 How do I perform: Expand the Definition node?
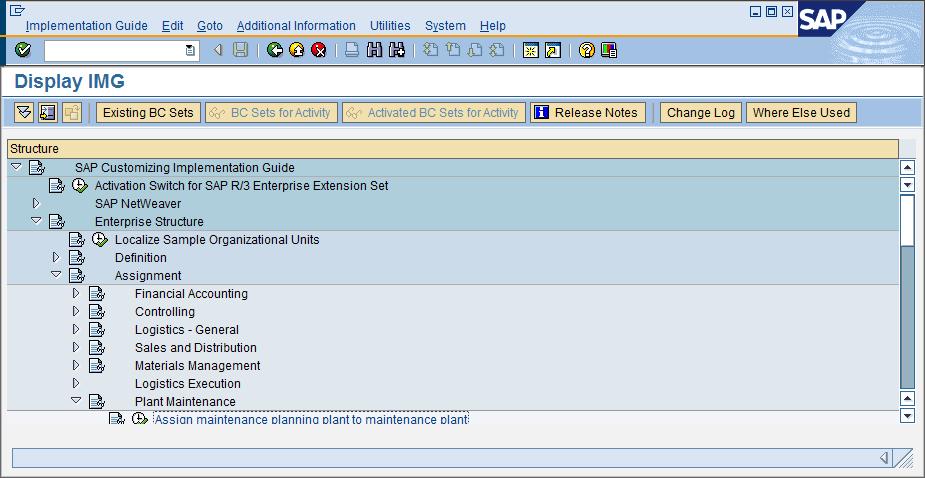[56, 257]
